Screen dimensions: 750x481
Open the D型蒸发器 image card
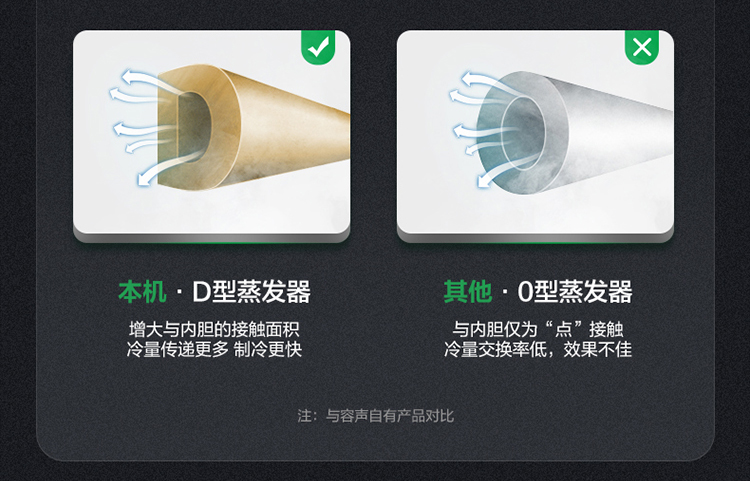click(x=211, y=136)
